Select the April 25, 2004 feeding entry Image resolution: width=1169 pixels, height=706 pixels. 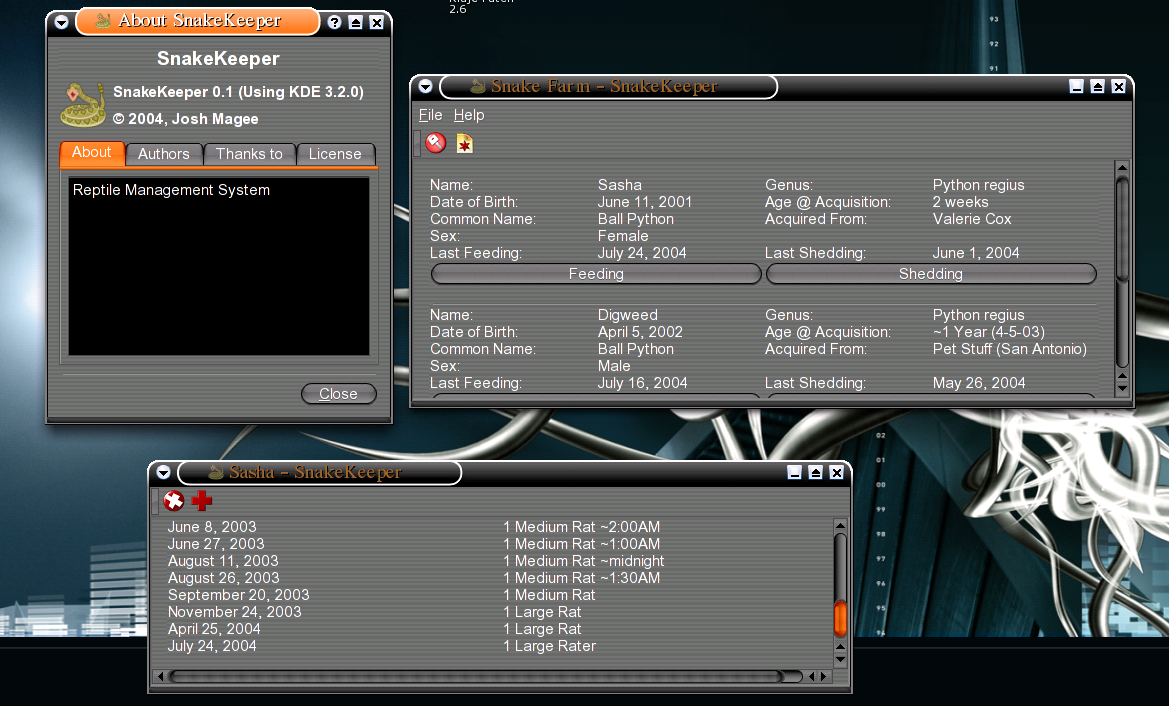tap(214, 629)
